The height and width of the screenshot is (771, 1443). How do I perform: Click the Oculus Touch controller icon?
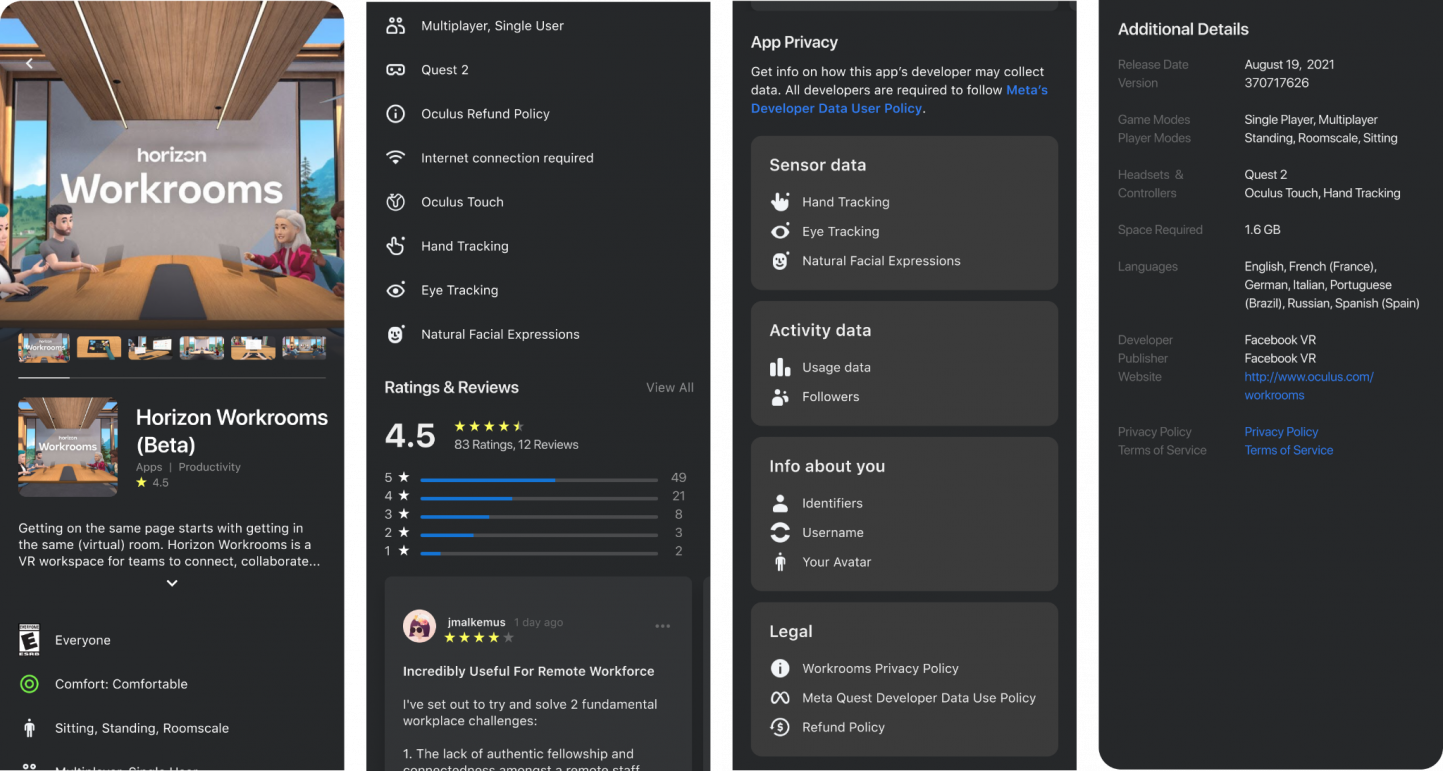pyautogui.click(x=396, y=202)
